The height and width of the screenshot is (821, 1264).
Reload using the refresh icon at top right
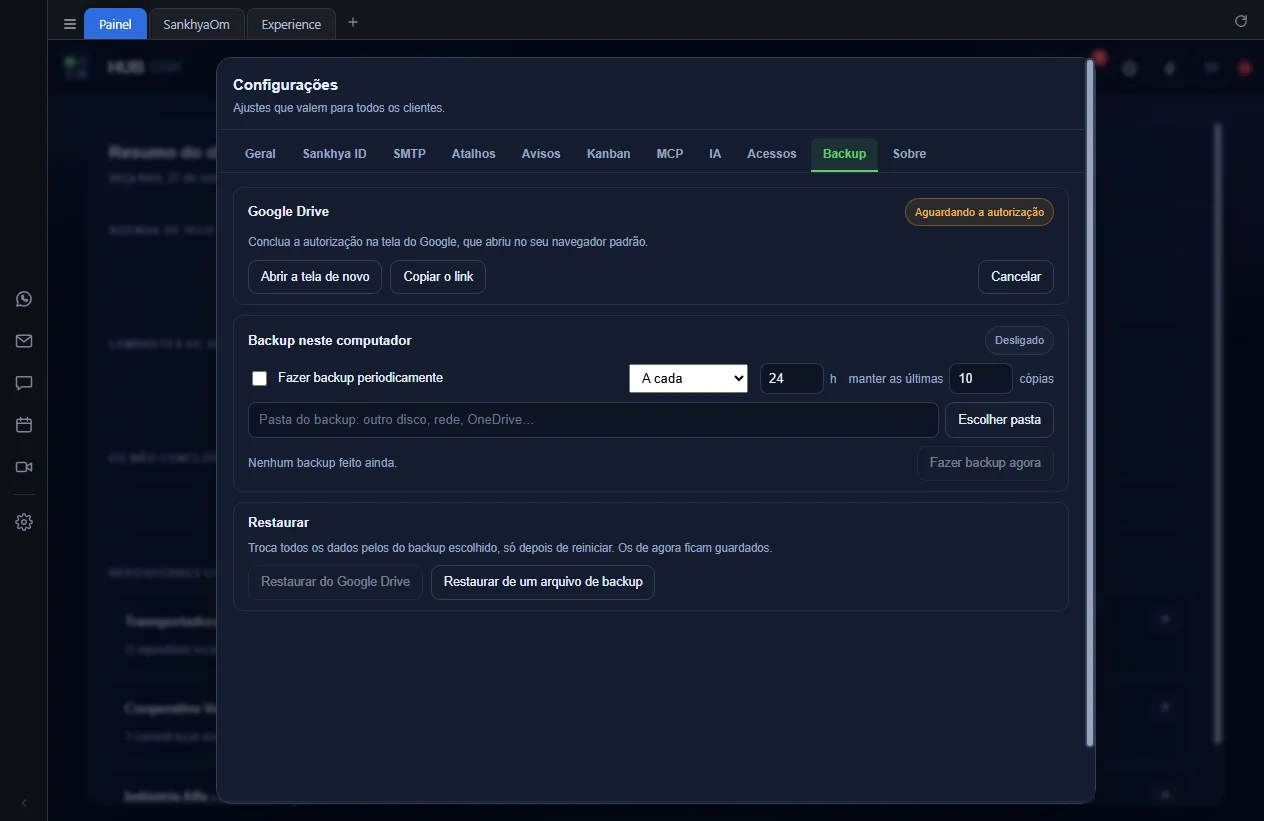click(1241, 21)
